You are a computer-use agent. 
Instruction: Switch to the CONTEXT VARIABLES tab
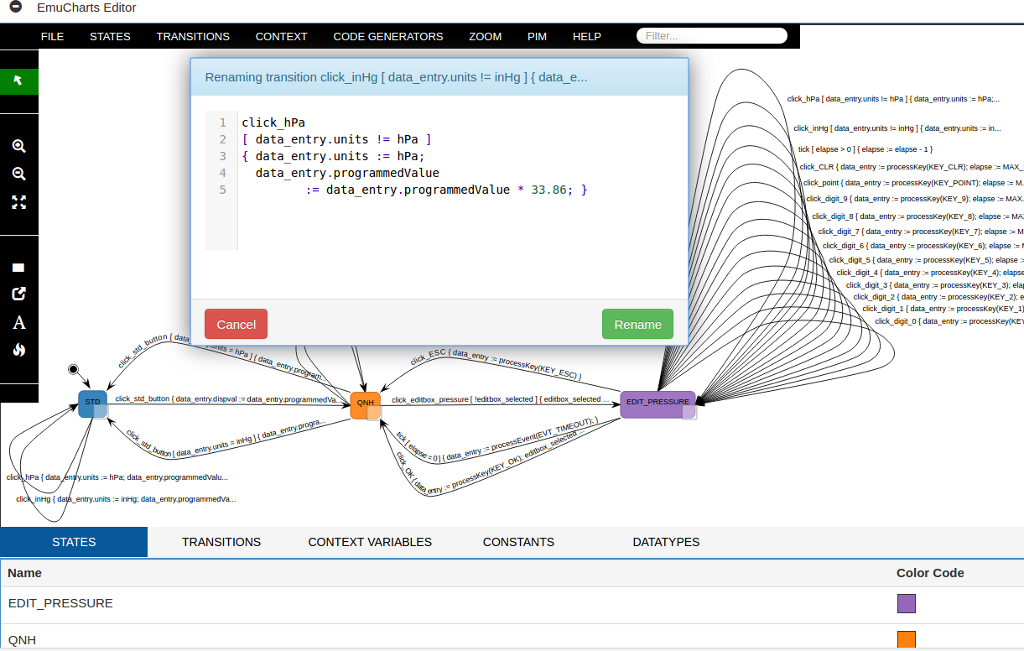point(370,542)
